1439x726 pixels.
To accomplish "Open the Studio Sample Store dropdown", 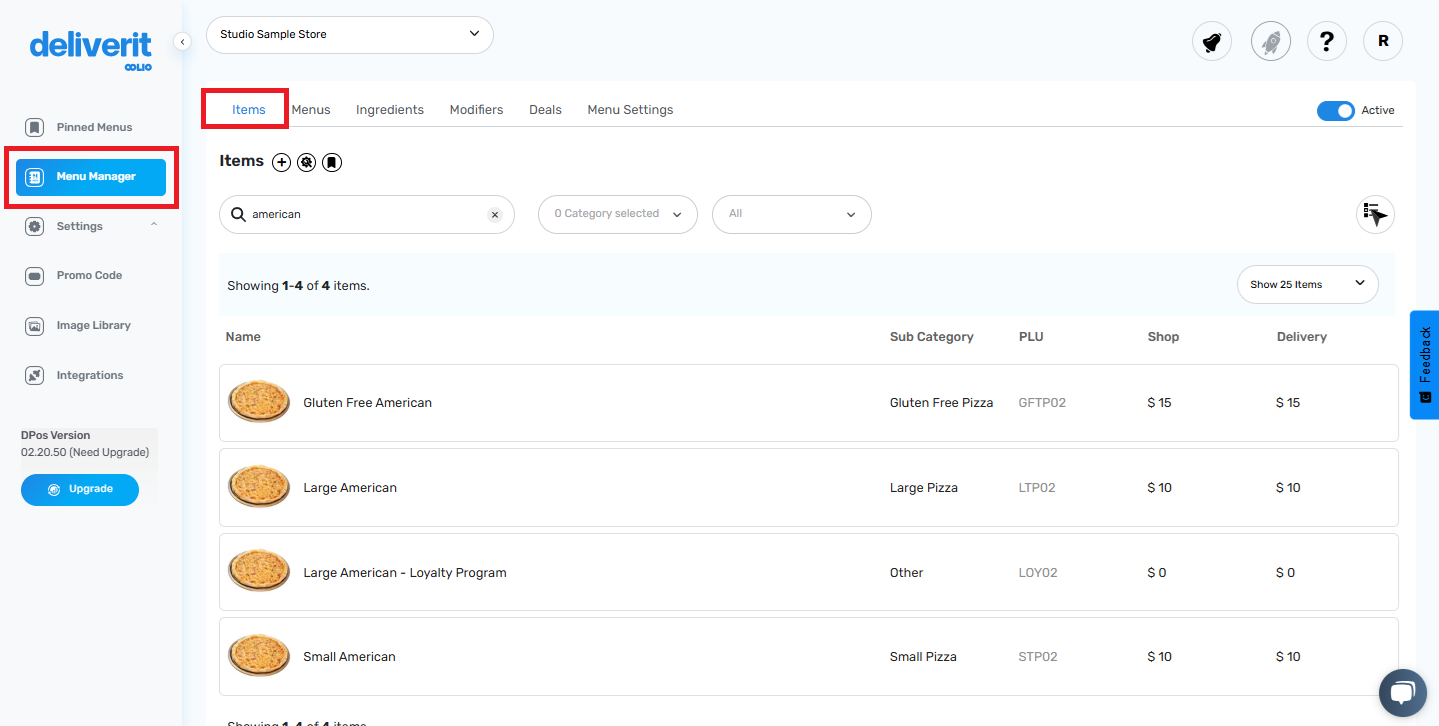I will click(x=350, y=35).
